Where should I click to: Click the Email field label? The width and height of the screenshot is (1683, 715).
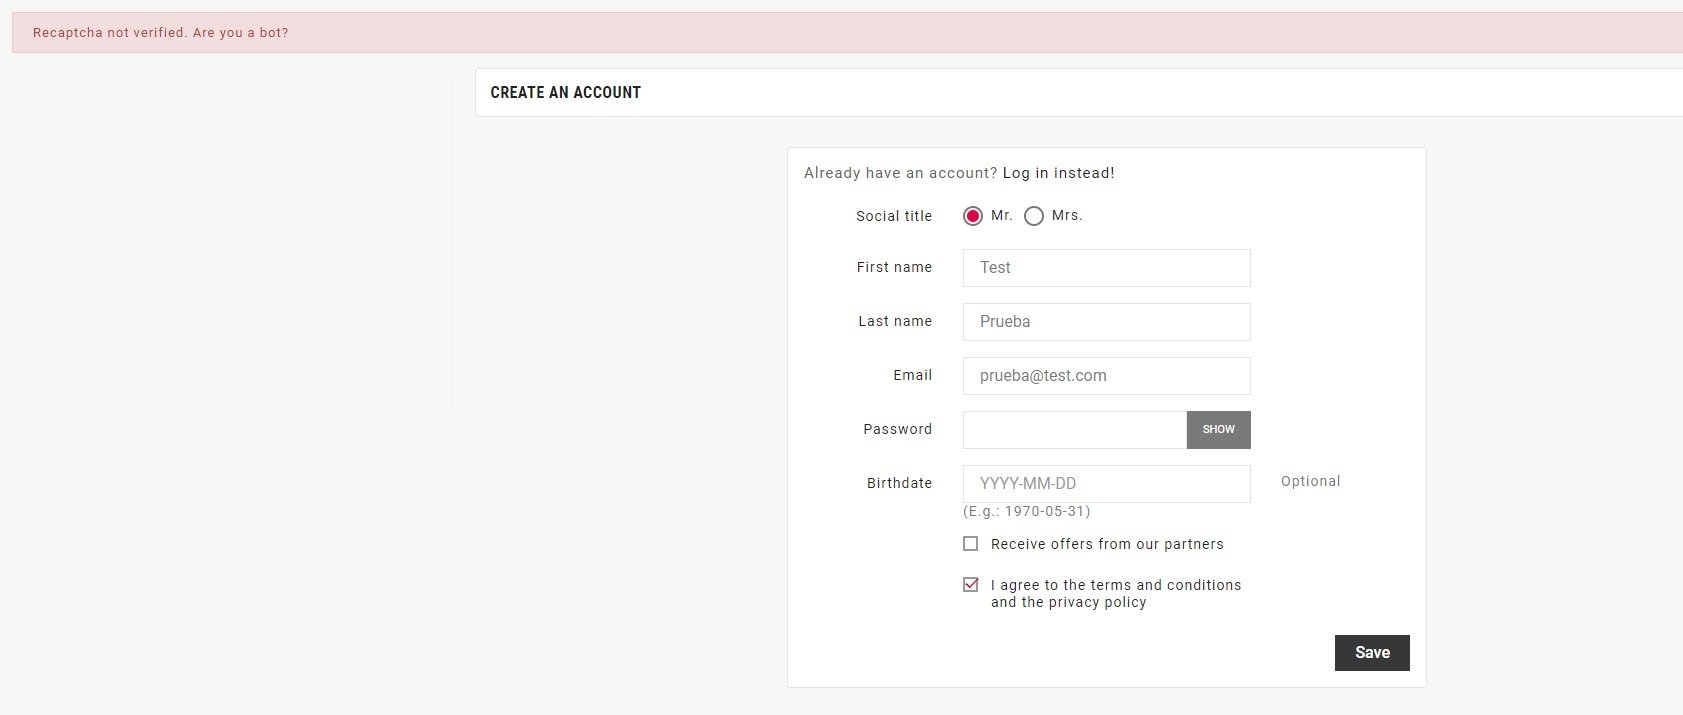pos(912,375)
